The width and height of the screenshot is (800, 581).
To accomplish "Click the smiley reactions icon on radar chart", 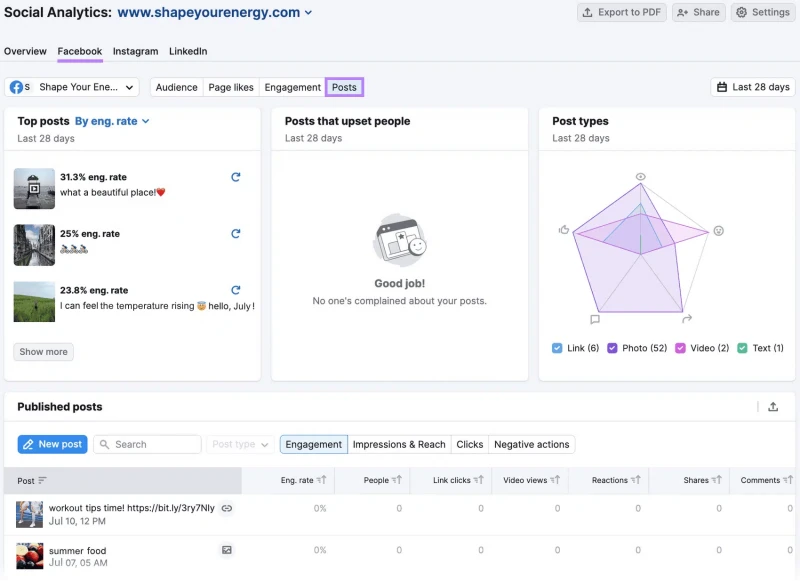I will [x=718, y=231].
